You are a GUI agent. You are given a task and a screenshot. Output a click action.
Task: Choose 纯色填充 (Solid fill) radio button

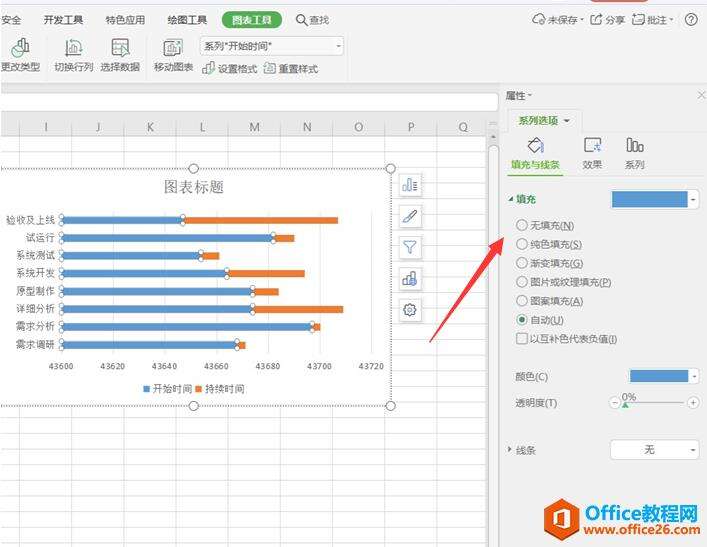tap(522, 244)
